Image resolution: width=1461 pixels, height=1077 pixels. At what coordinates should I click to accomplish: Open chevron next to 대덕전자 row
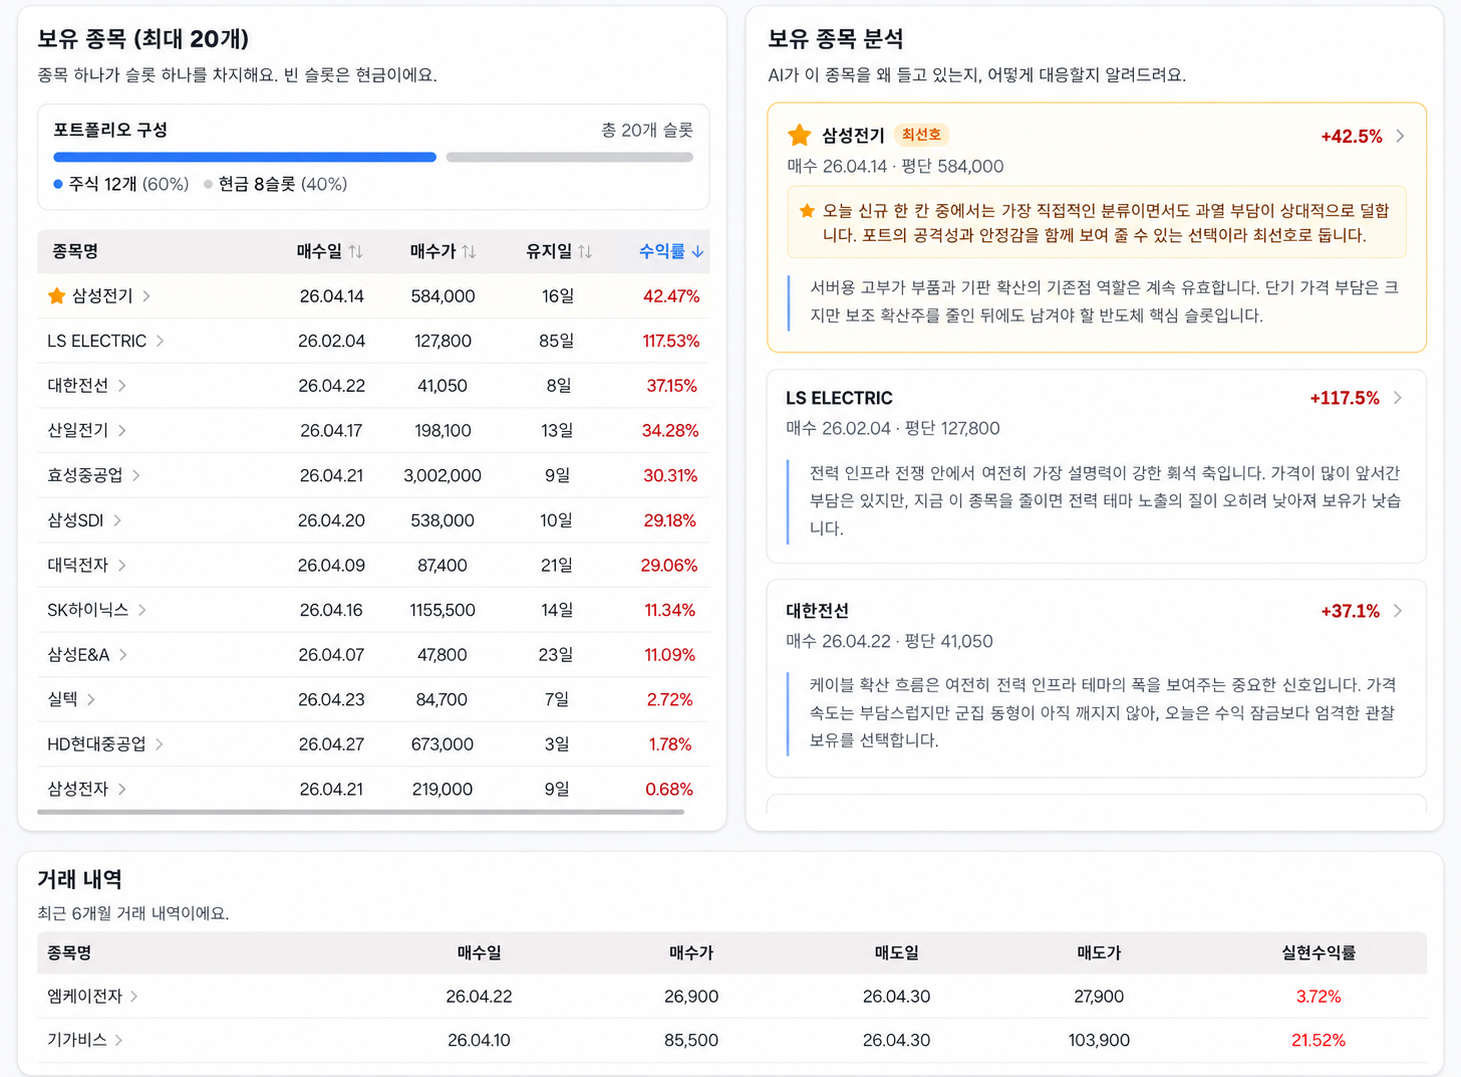pyautogui.click(x=122, y=565)
